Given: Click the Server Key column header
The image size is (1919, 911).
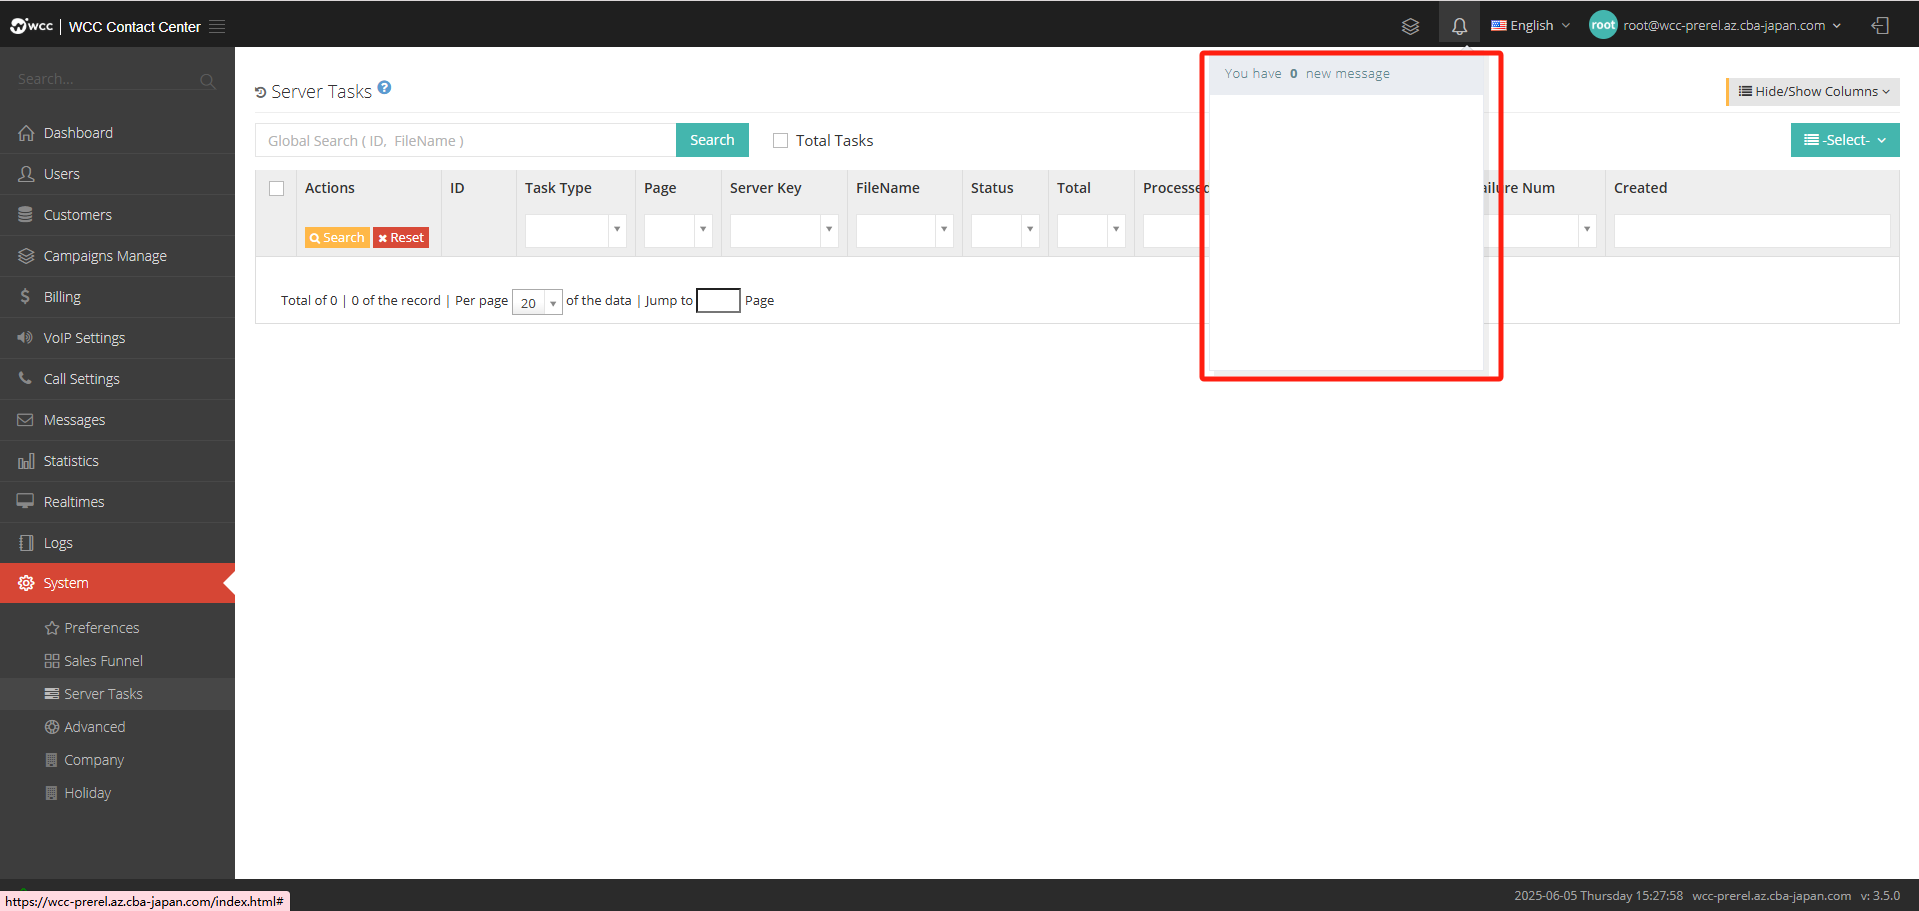Looking at the screenshot, I should (766, 188).
